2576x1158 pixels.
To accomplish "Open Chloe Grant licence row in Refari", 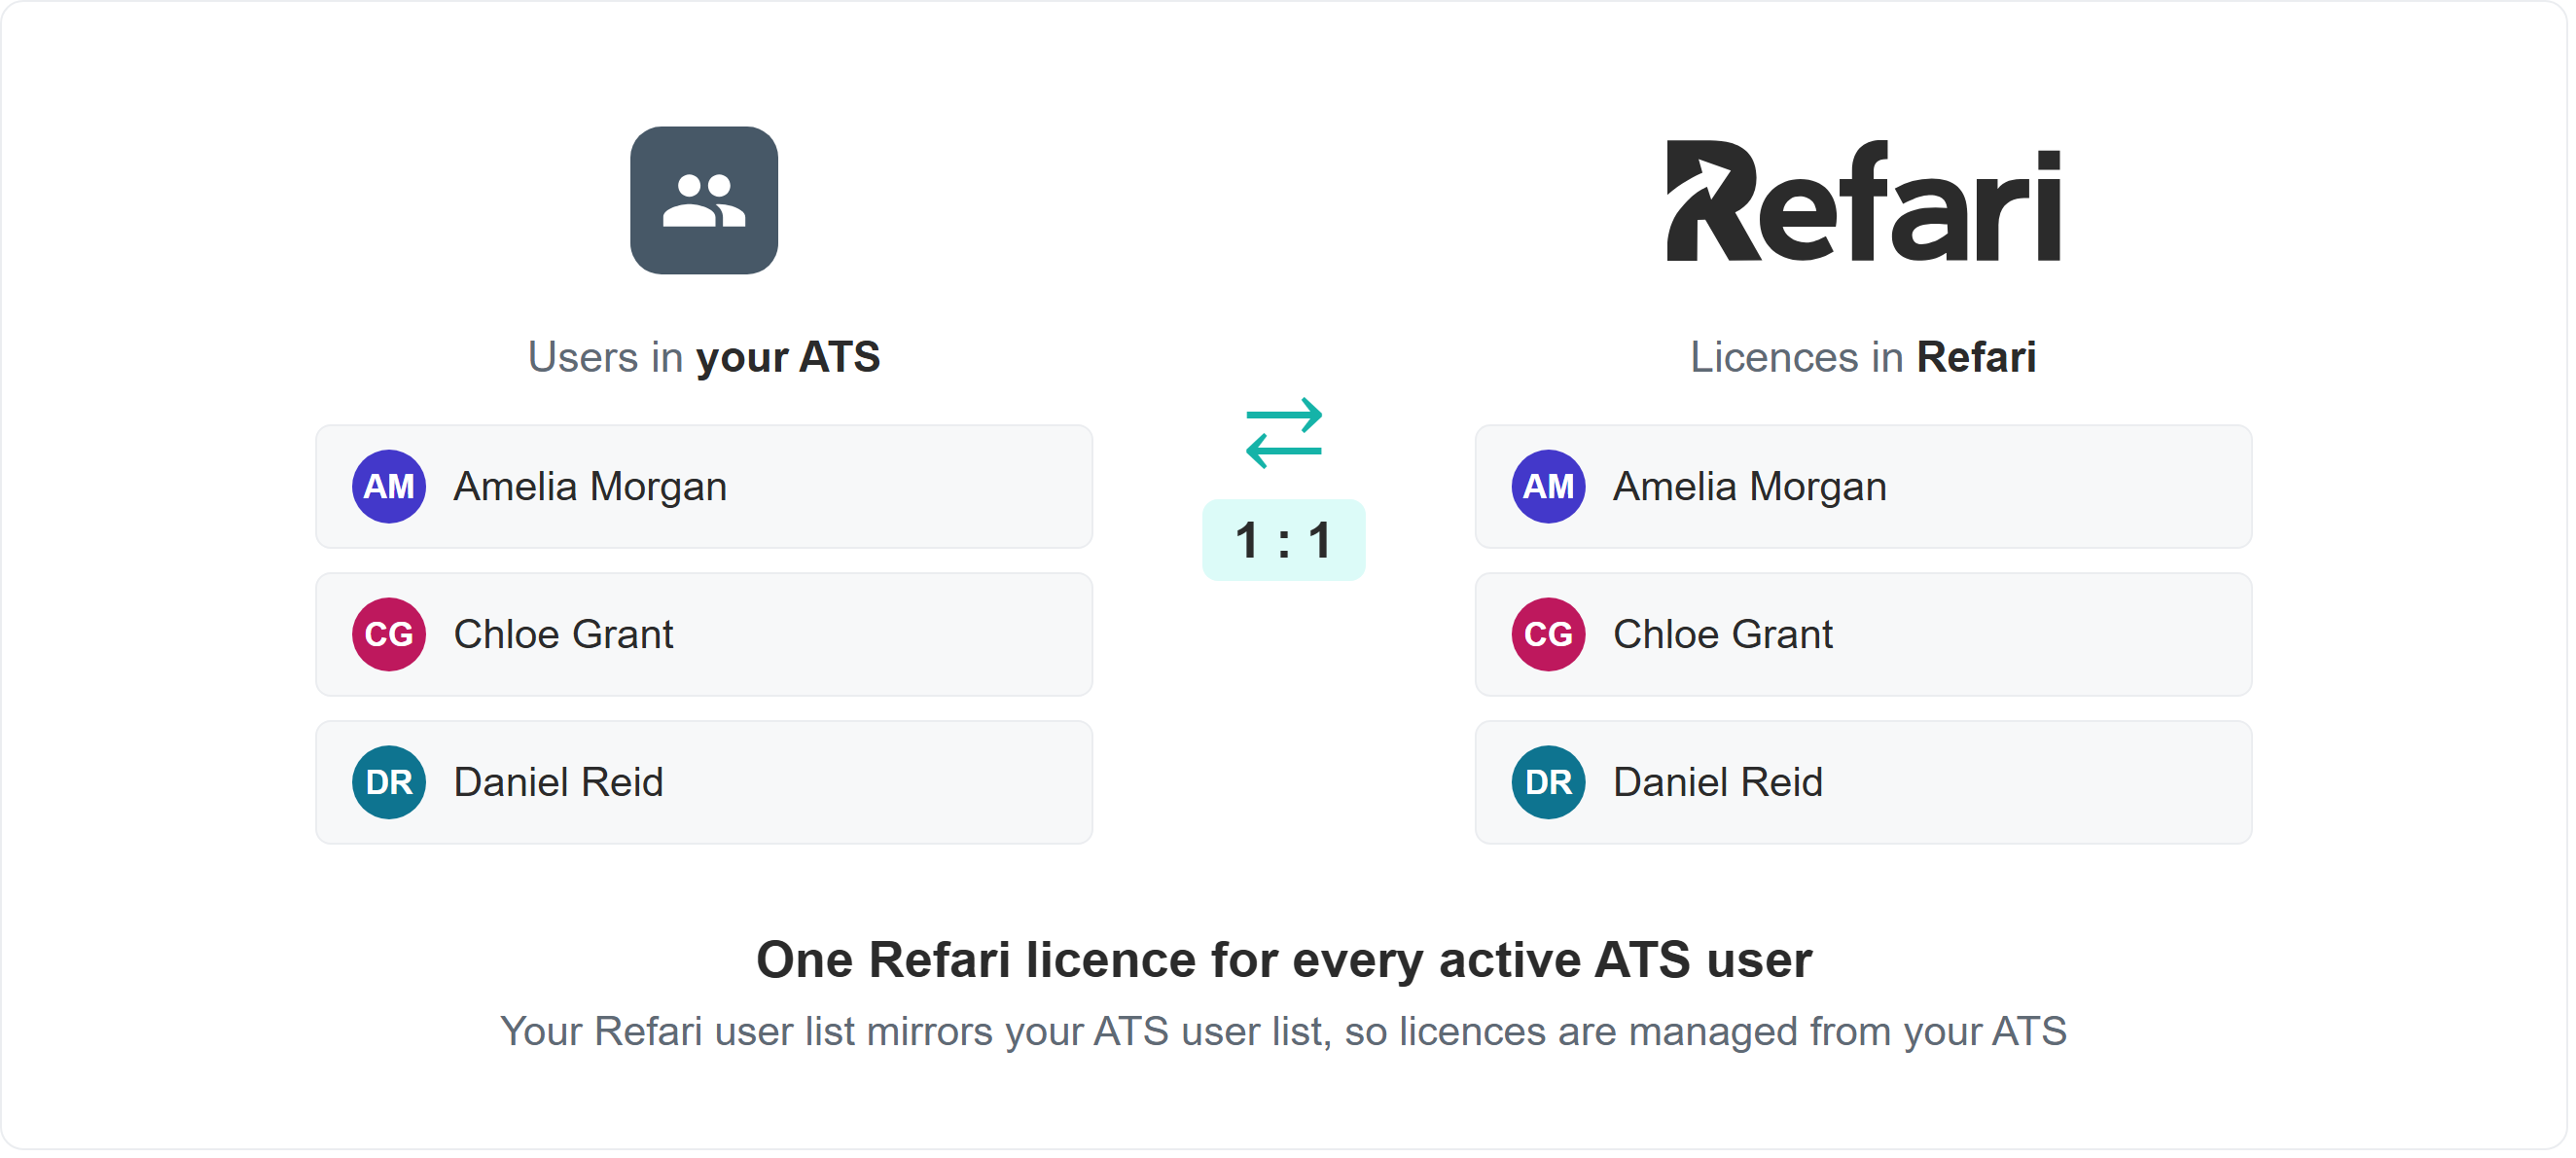I will [x=1864, y=635].
